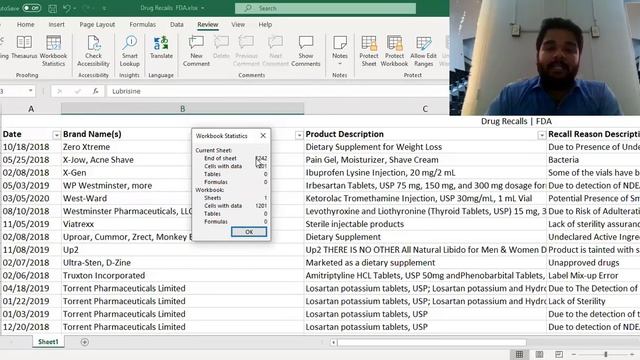
Task: Select column A header
Action: pyautogui.click(x=31, y=109)
